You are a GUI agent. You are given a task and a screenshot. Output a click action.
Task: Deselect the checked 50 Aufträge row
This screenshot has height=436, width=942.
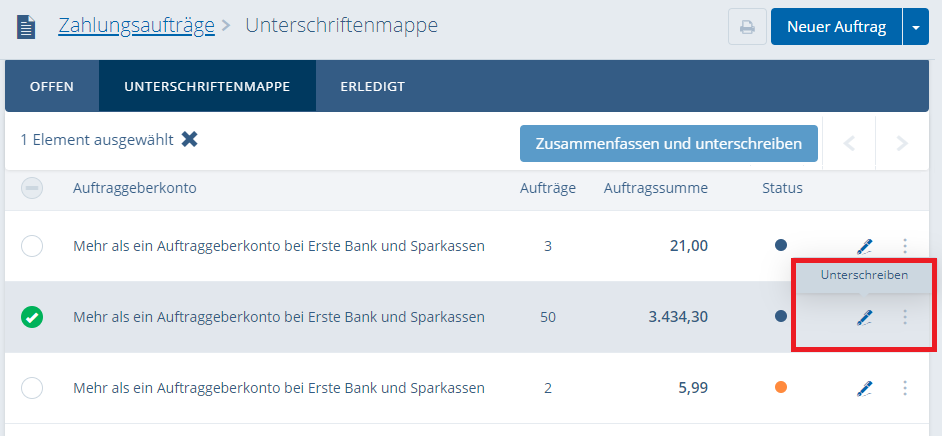(32, 317)
